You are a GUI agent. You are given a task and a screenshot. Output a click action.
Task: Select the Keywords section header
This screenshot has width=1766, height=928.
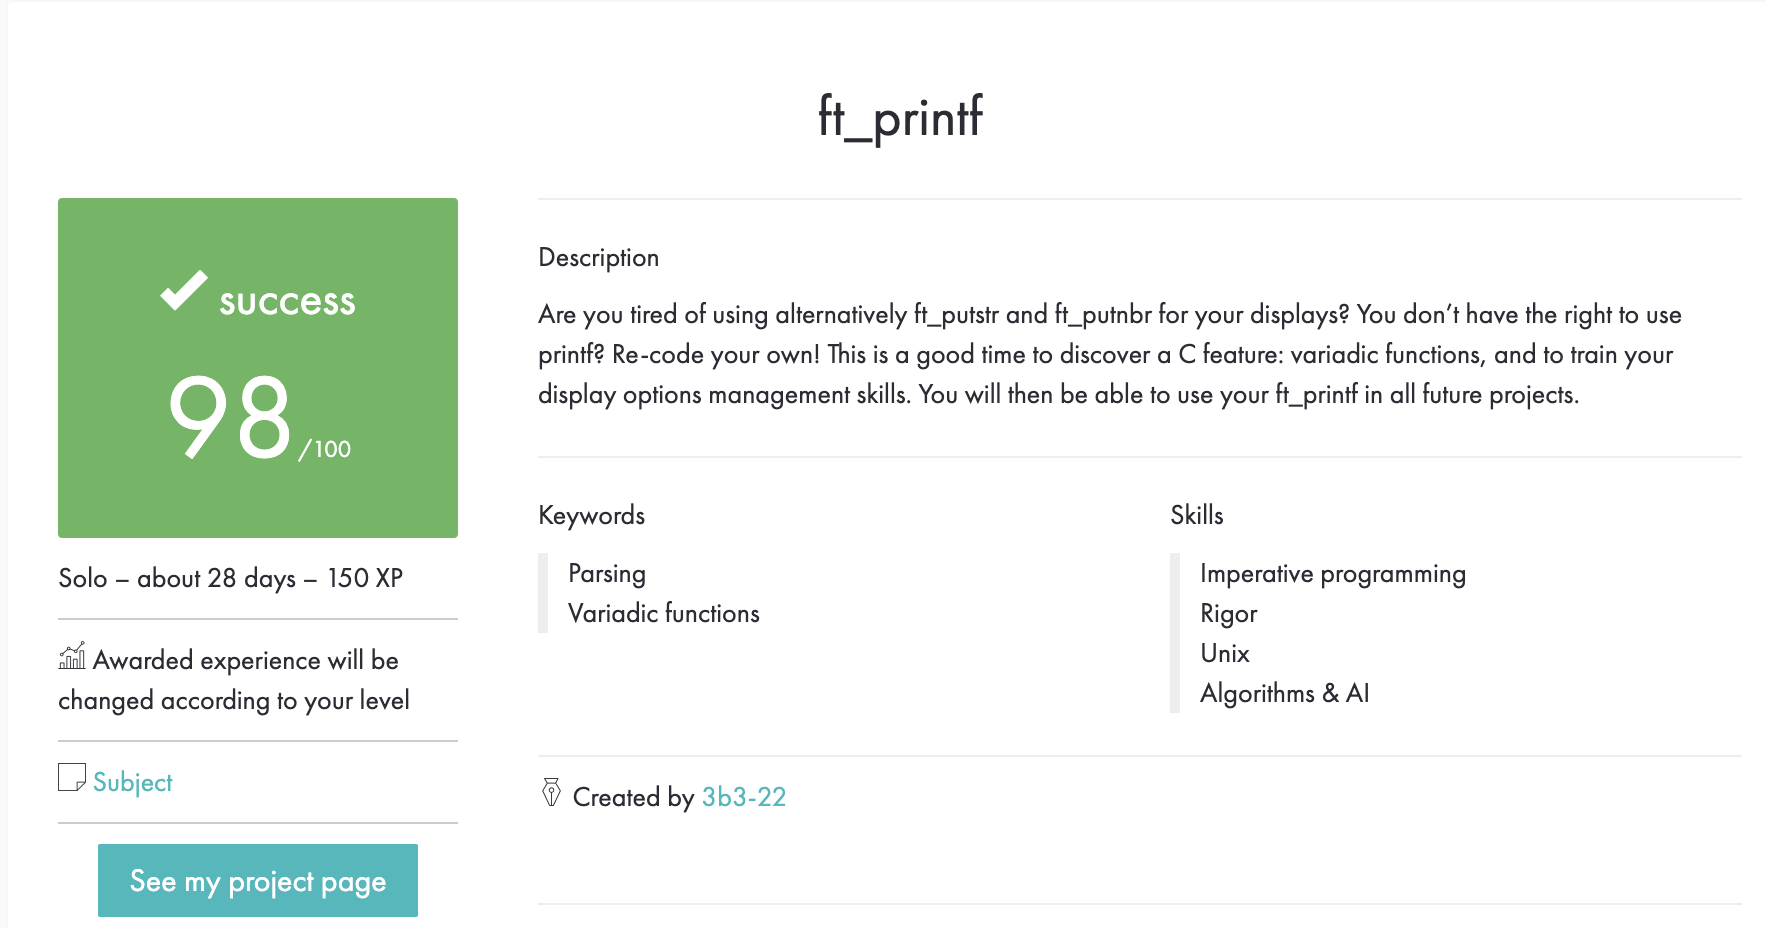point(592,515)
